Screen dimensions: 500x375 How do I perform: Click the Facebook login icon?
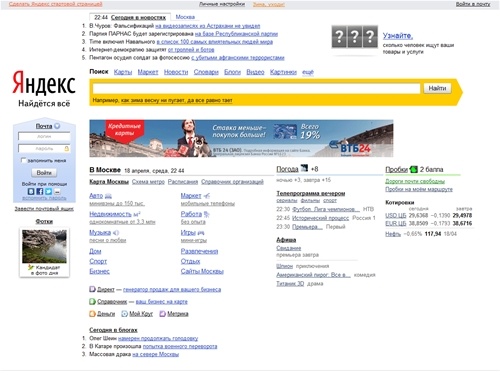(40, 191)
